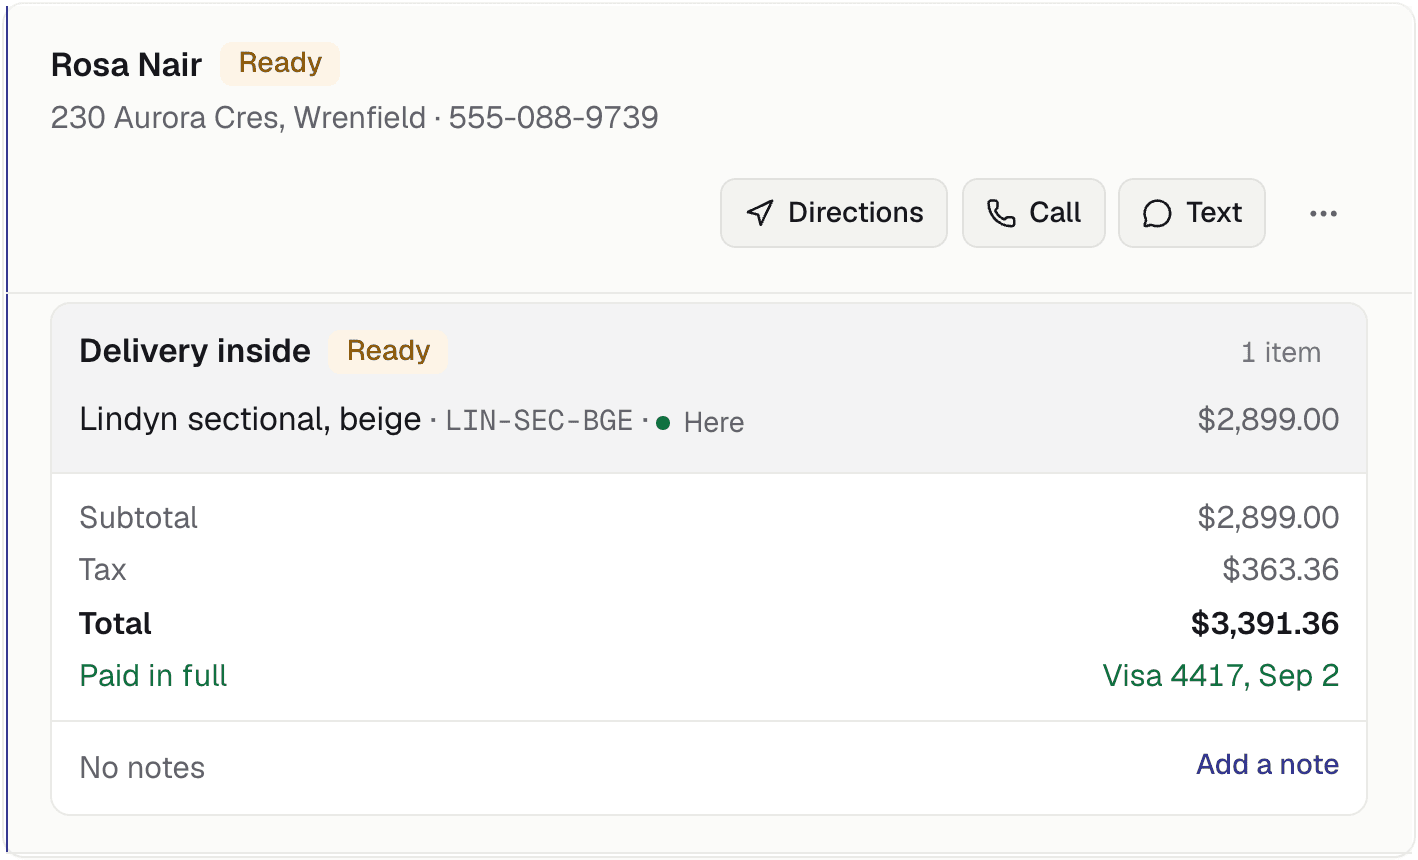Open the three-dot more options menu
The width and height of the screenshot is (1418, 860).
pyautogui.click(x=1323, y=213)
